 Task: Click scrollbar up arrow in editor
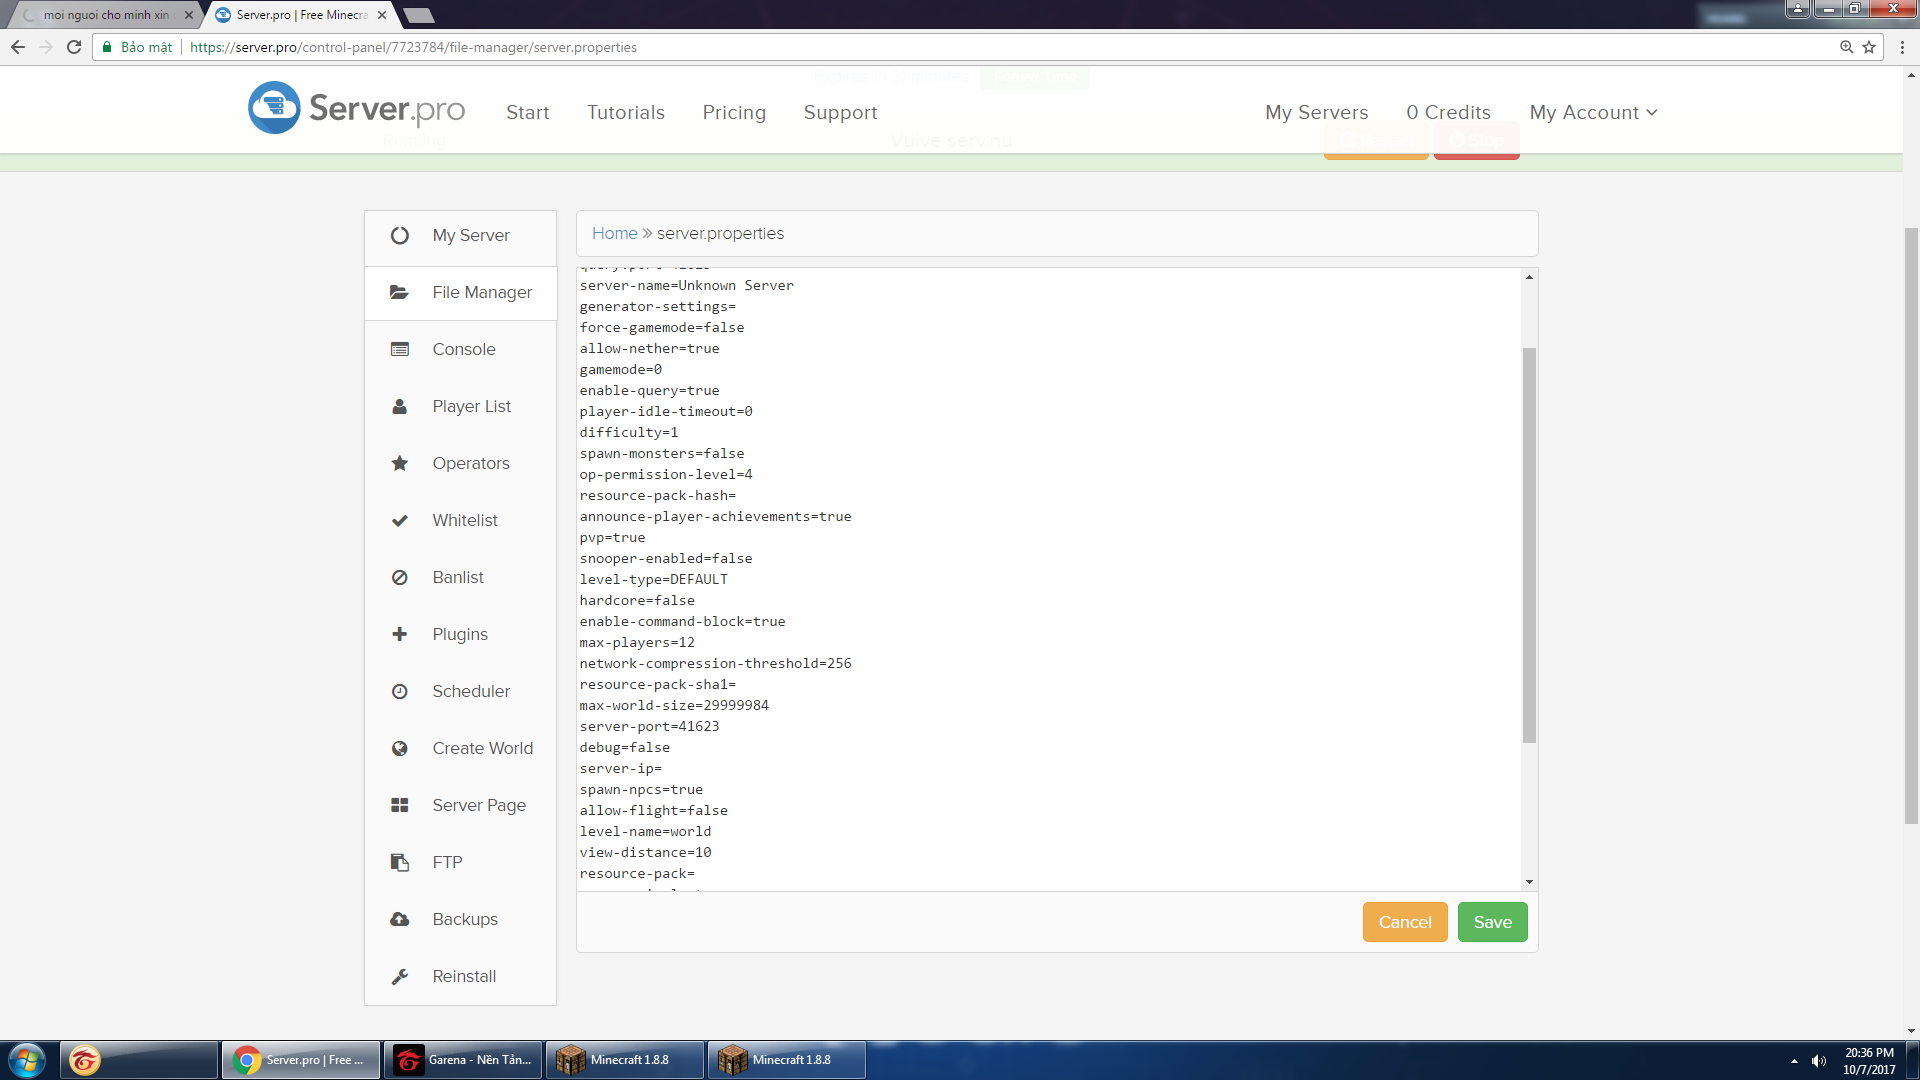pos(1529,277)
